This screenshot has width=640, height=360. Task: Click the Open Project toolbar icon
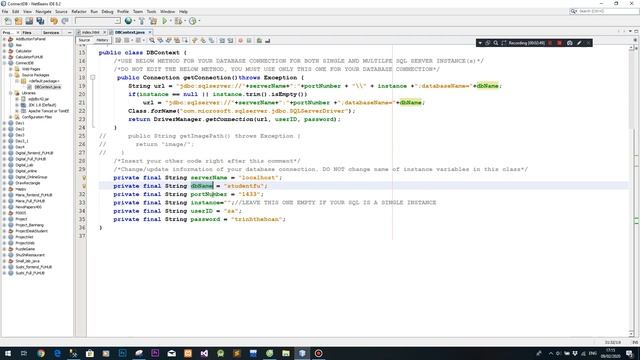point(29,21)
